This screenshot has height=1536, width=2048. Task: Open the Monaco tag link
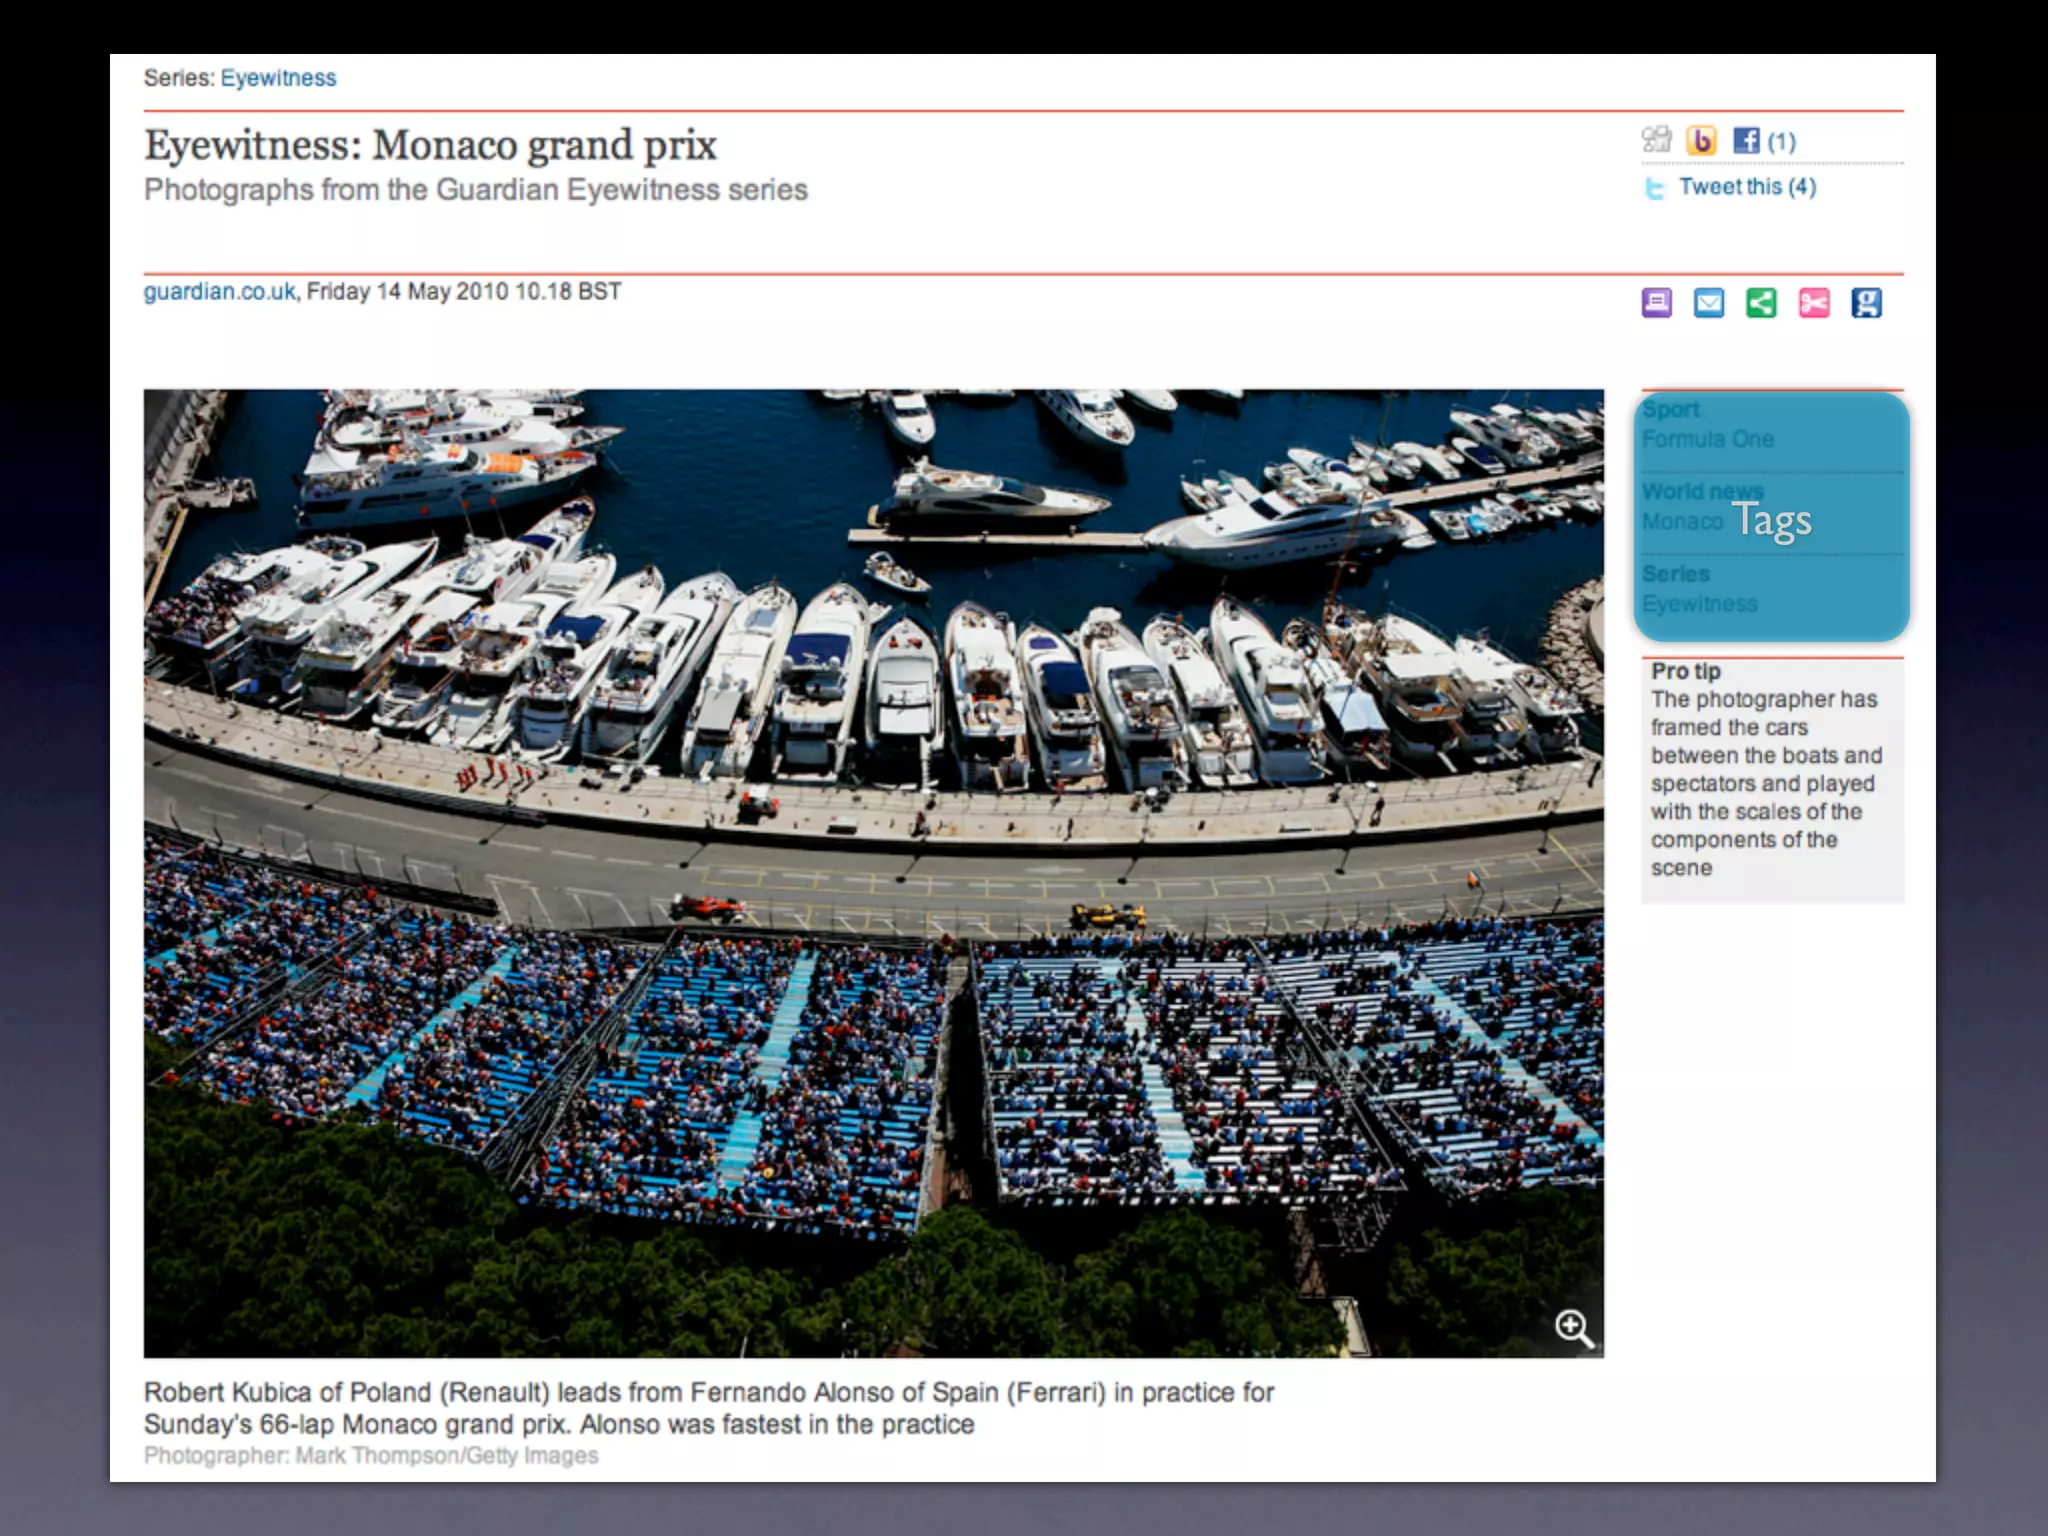click(x=1681, y=522)
